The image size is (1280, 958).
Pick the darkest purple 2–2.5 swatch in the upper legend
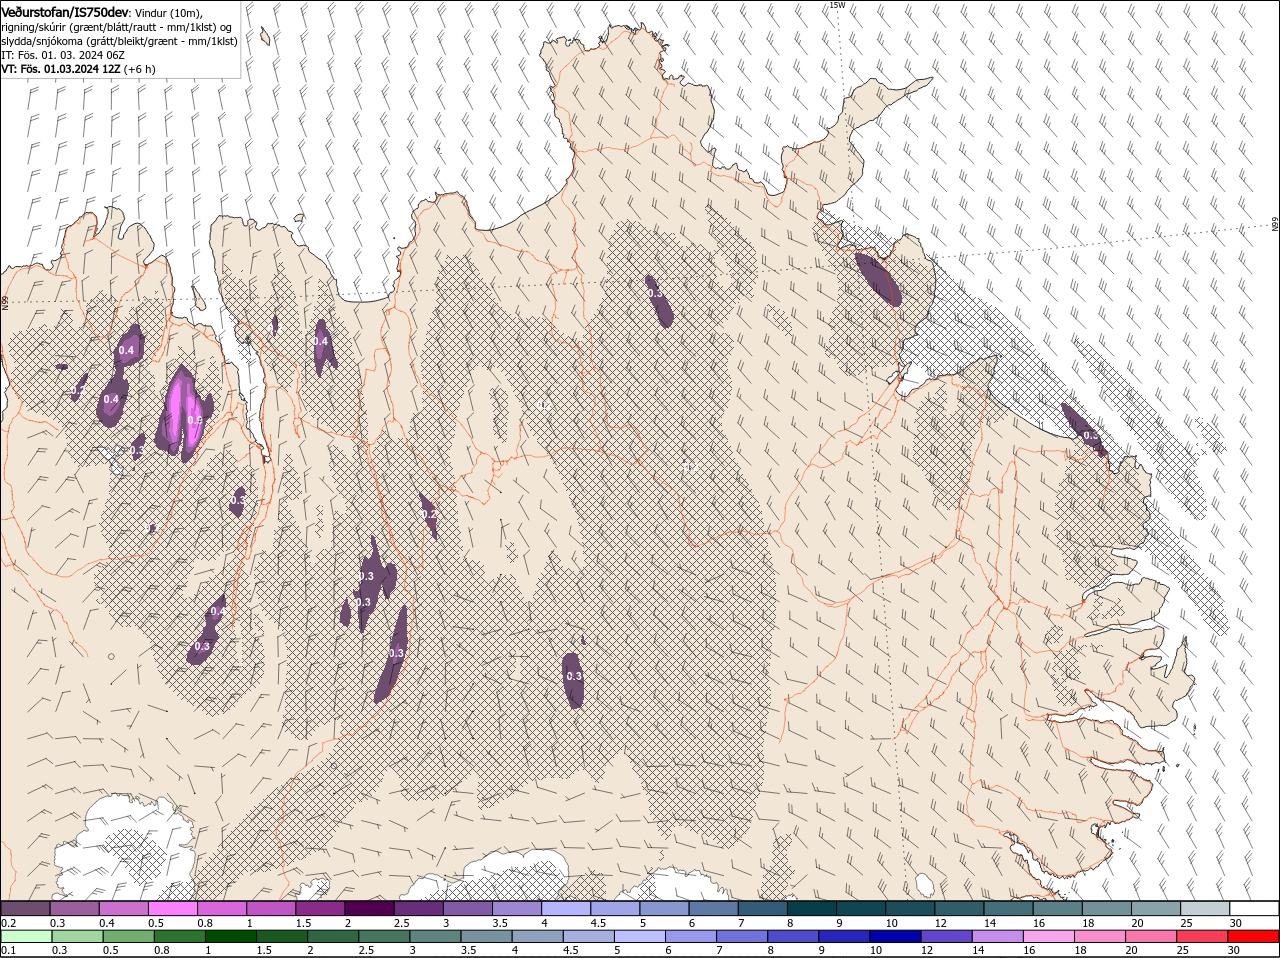coord(368,908)
